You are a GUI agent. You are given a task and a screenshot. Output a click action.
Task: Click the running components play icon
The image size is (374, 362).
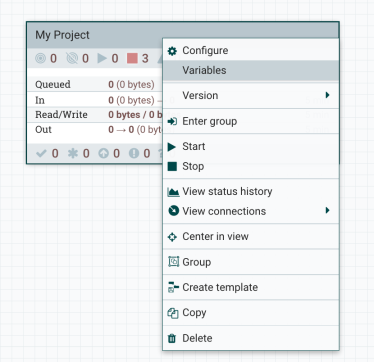[x=102, y=58]
